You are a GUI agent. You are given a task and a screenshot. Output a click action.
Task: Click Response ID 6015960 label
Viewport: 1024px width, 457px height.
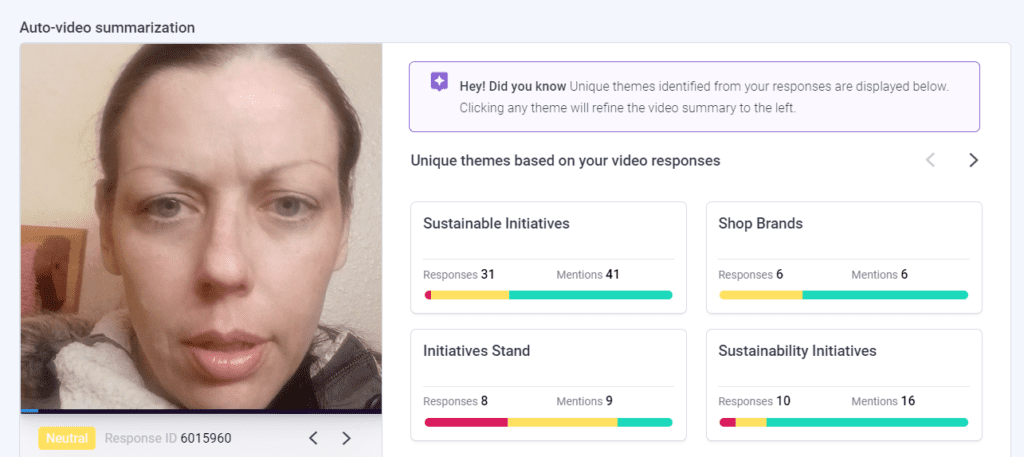[168, 438]
